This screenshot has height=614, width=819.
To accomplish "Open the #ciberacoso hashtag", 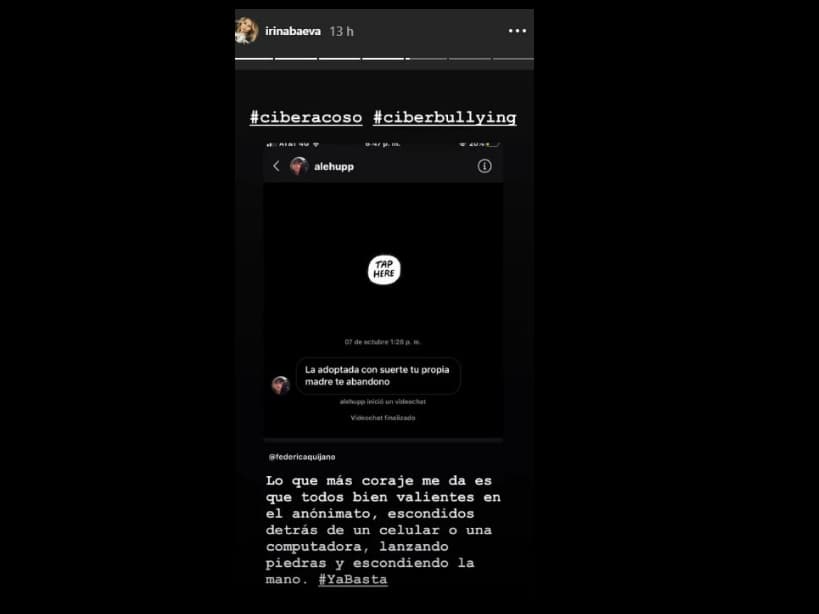I will [x=306, y=117].
